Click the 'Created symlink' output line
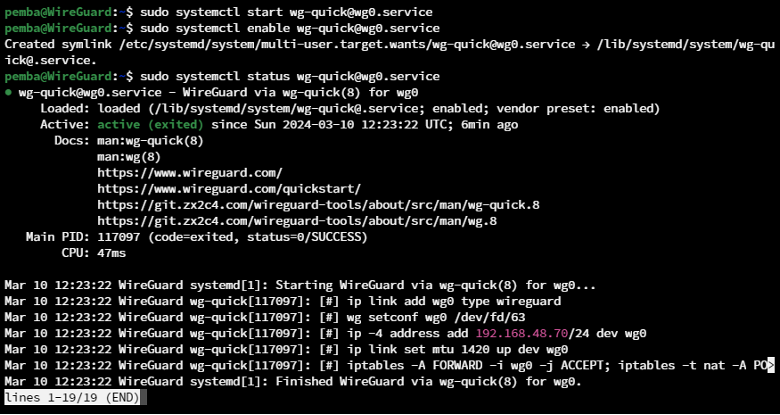 pyautogui.click(x=390, y=52)
